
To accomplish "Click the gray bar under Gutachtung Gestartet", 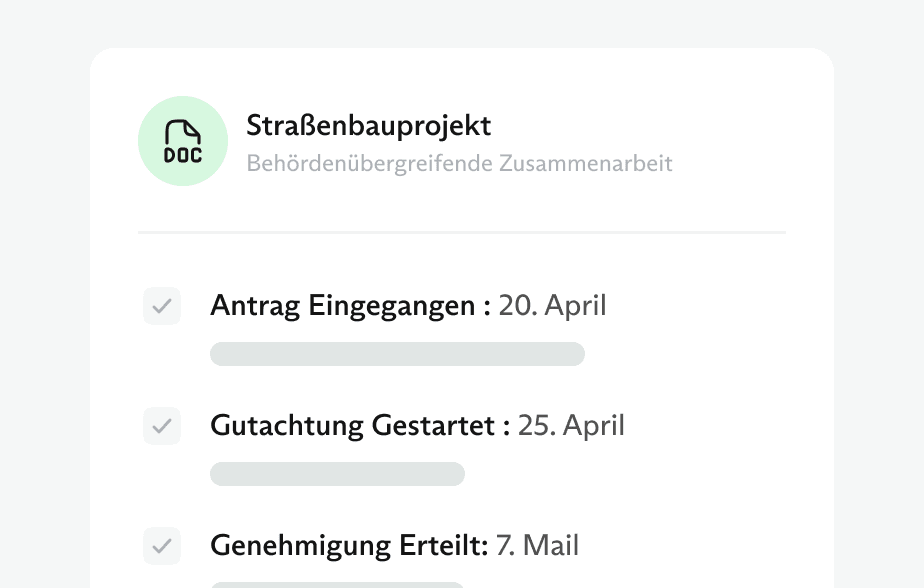I will pos(337,474).
